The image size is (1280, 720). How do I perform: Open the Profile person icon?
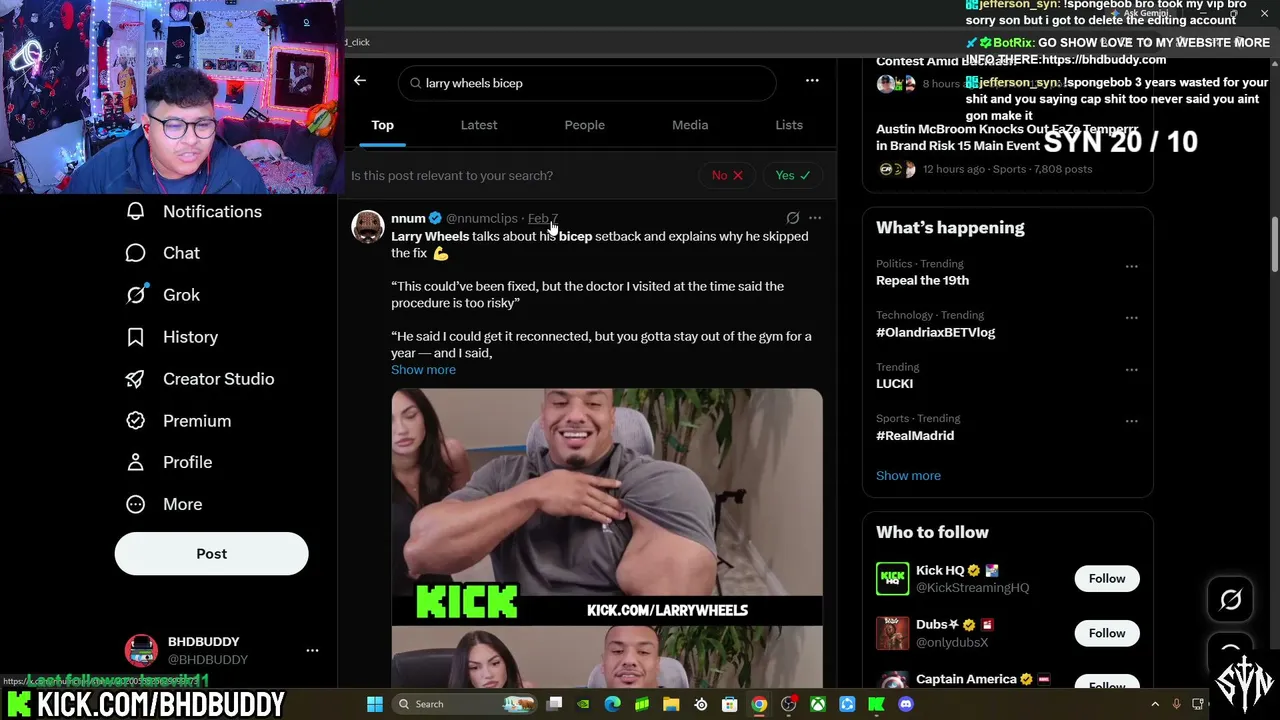point(136,462)
